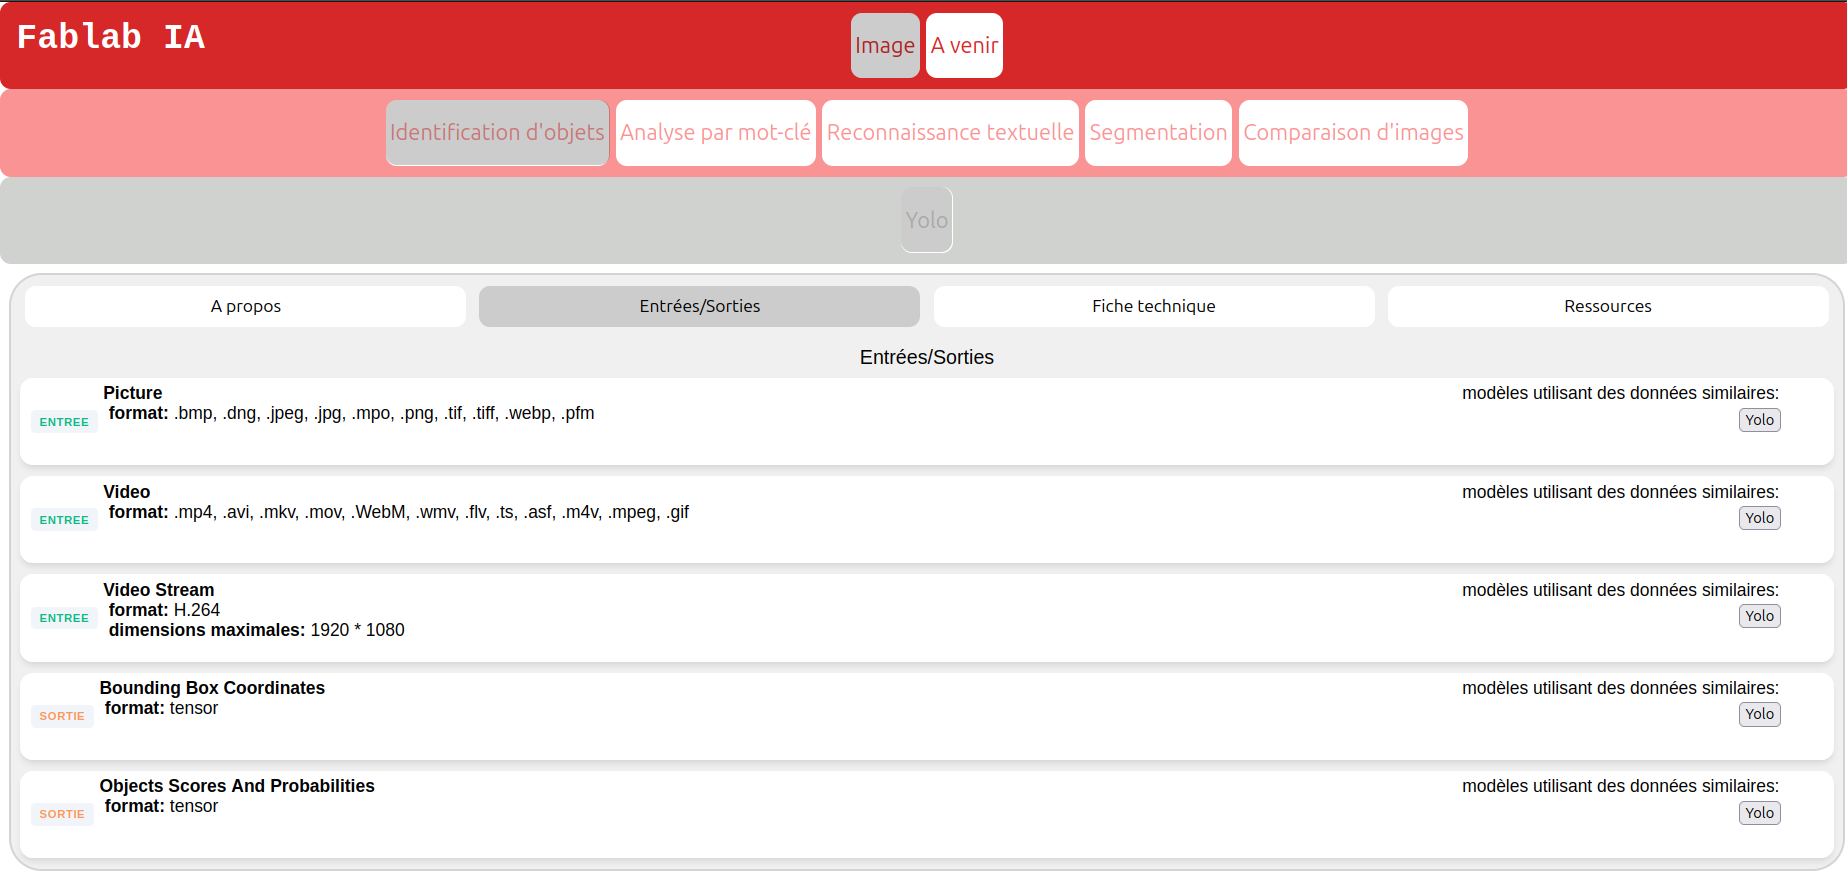
Task: Select Reconnaissance textuelle task
Action: (950, 132)
